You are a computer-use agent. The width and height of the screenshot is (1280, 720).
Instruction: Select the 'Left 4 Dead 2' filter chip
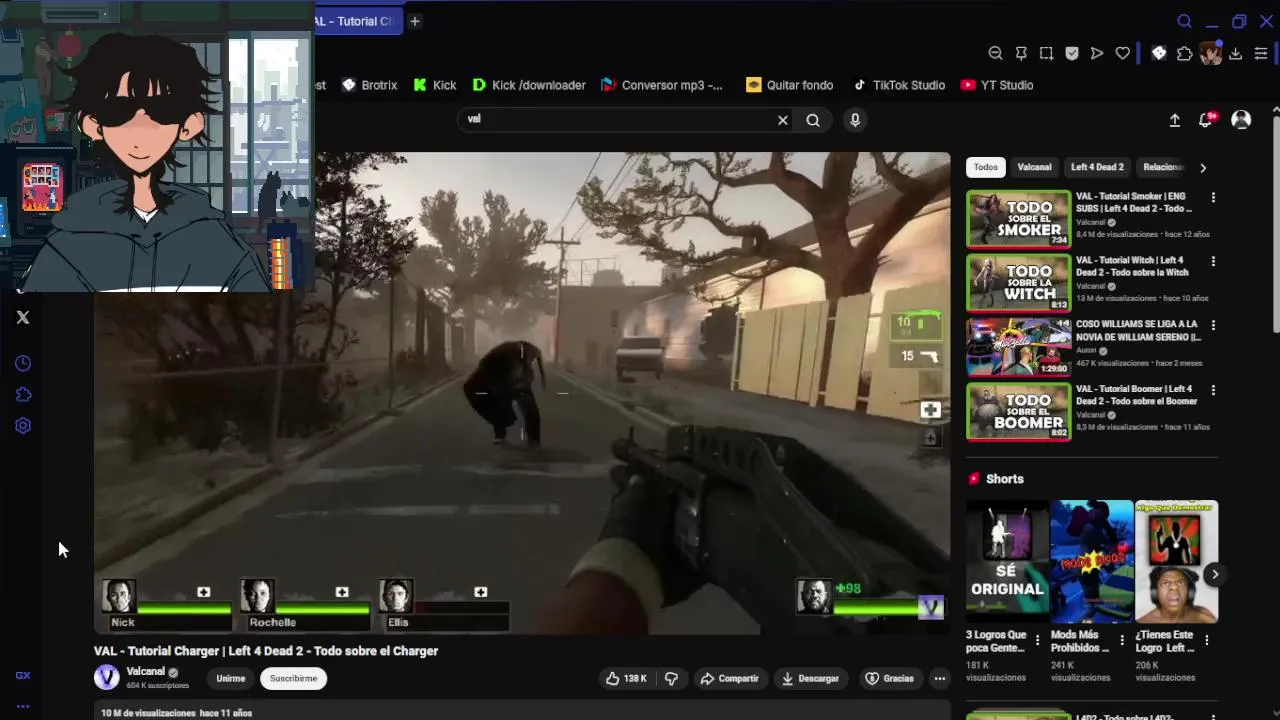point(1097,167)
